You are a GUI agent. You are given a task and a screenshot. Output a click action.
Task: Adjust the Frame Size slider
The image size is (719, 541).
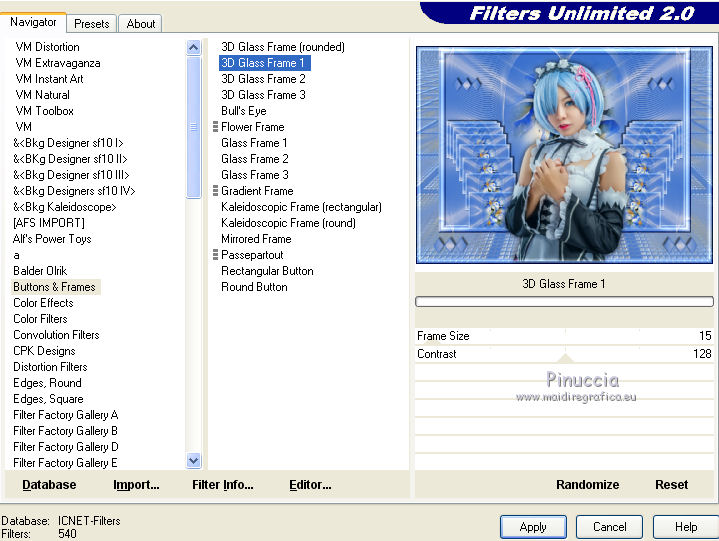[x=564, y=336]
